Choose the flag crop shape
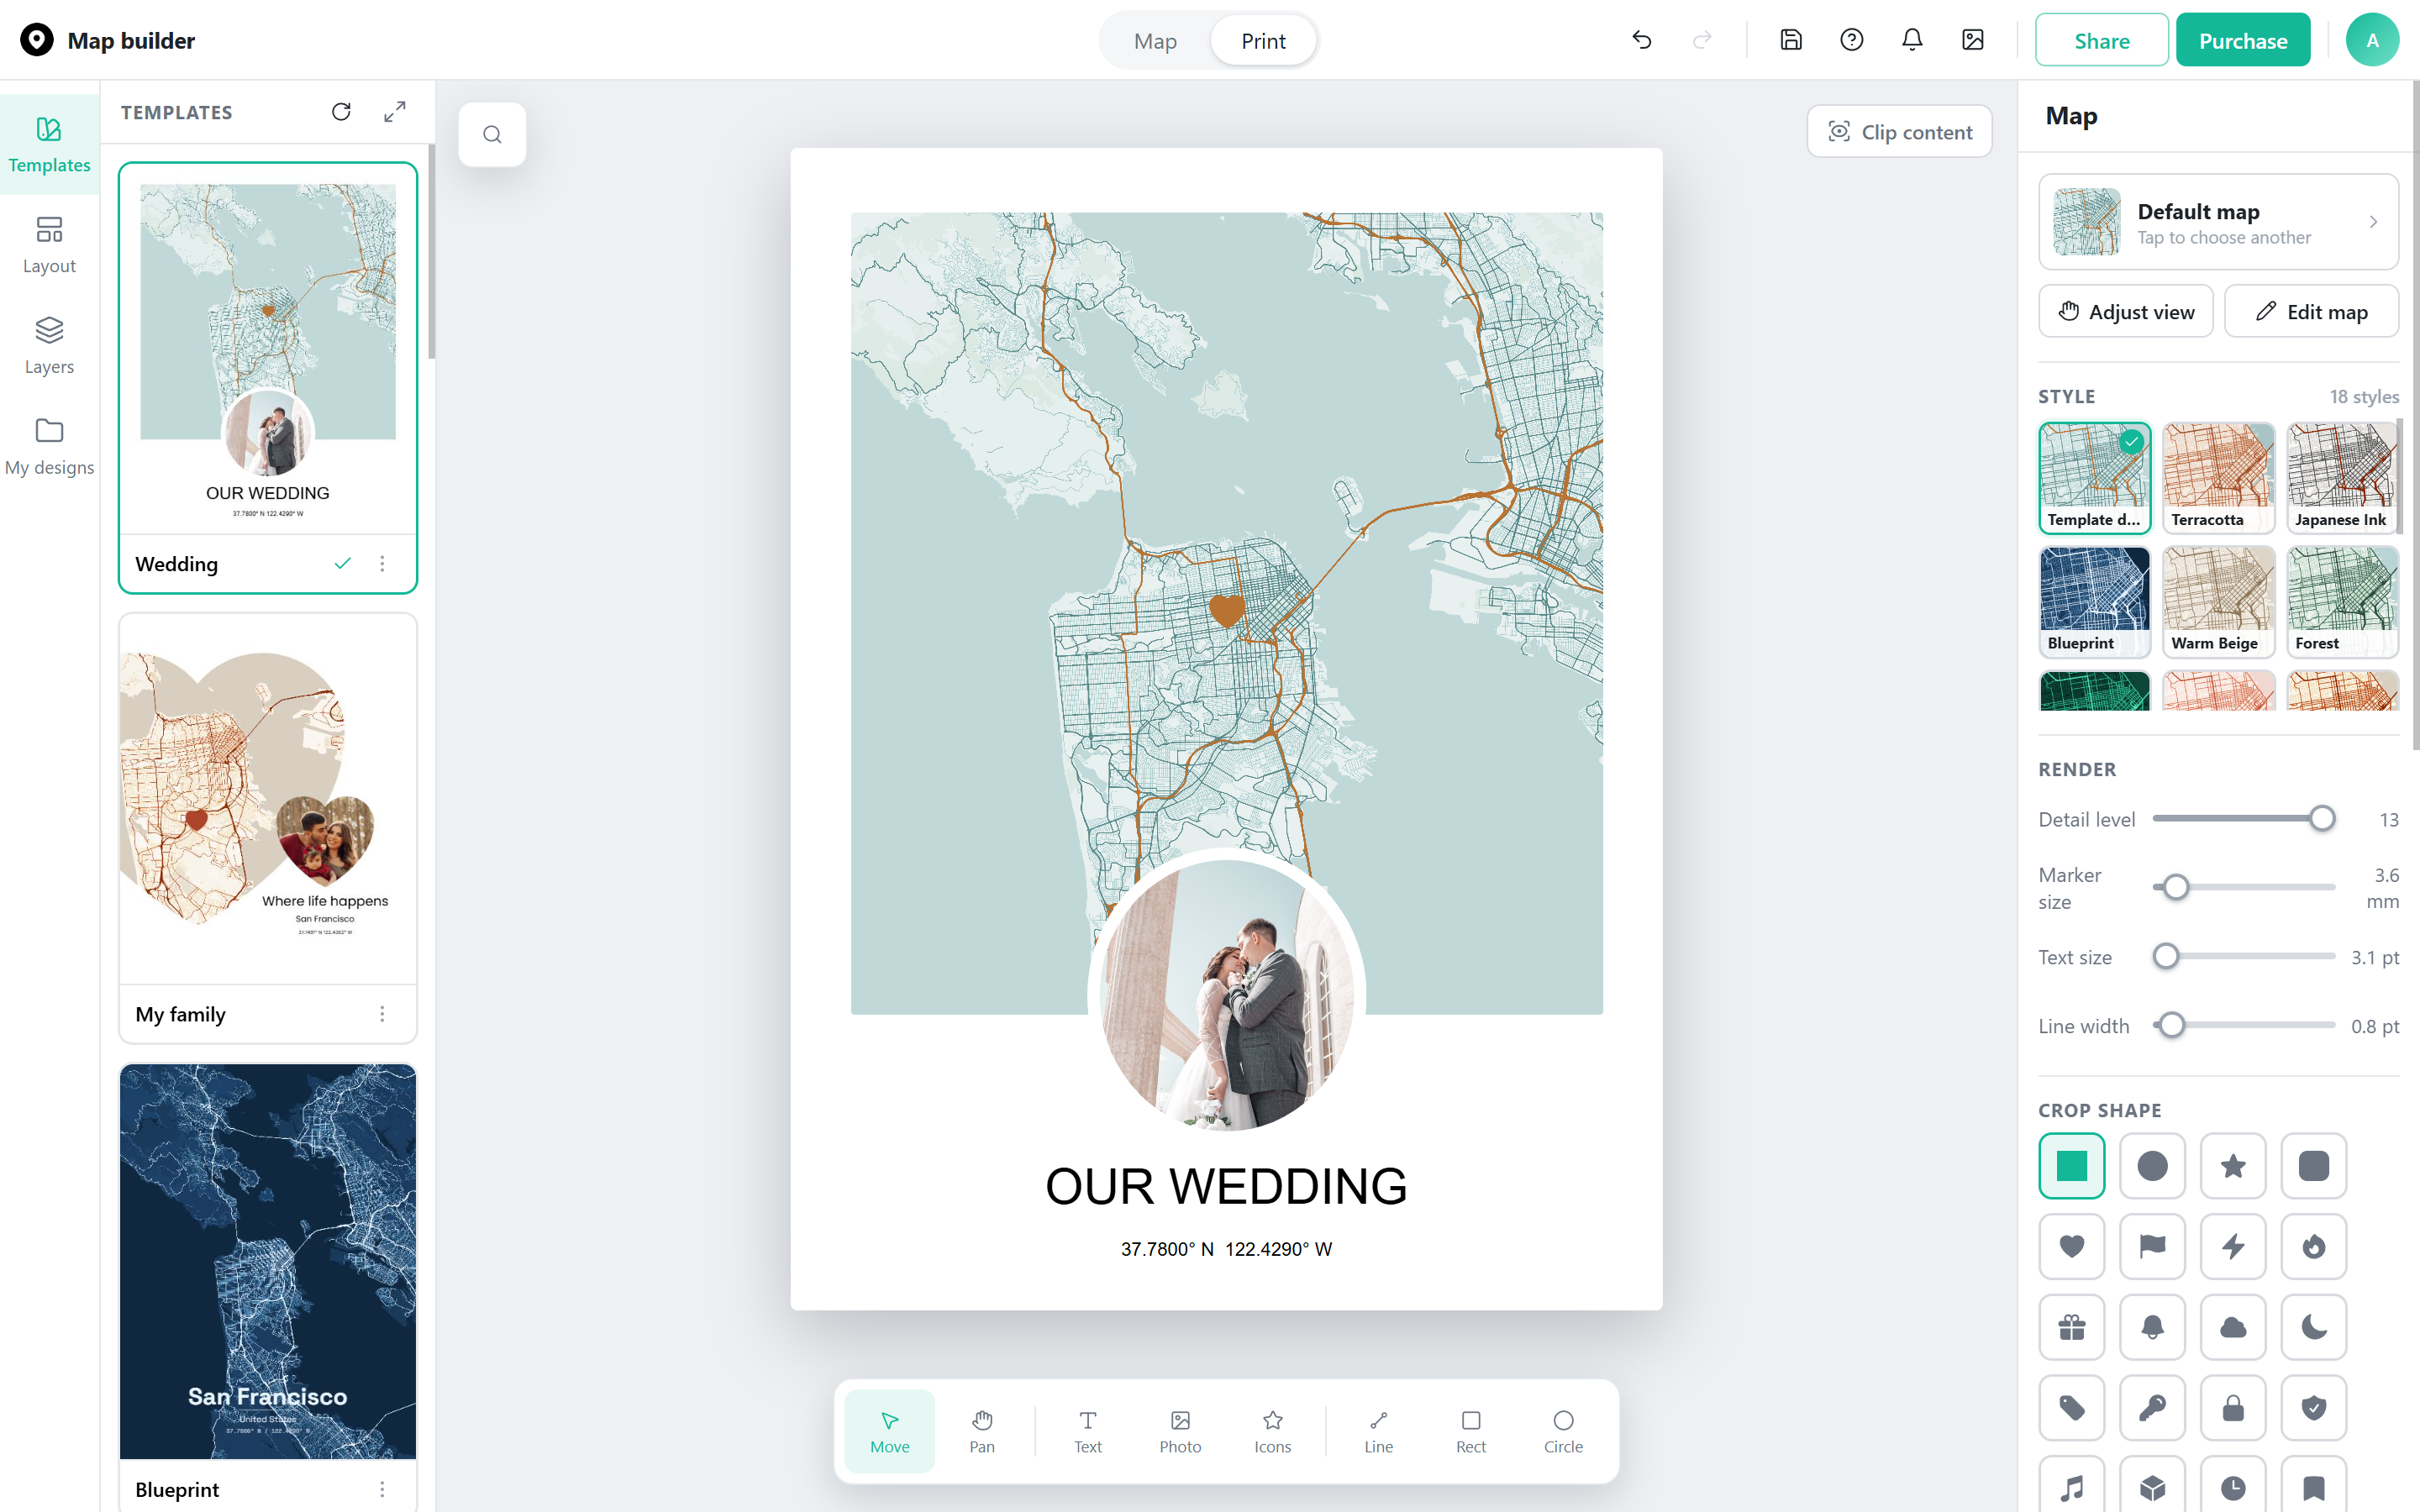Screen dimensions: 2420x1512 2152,1247
